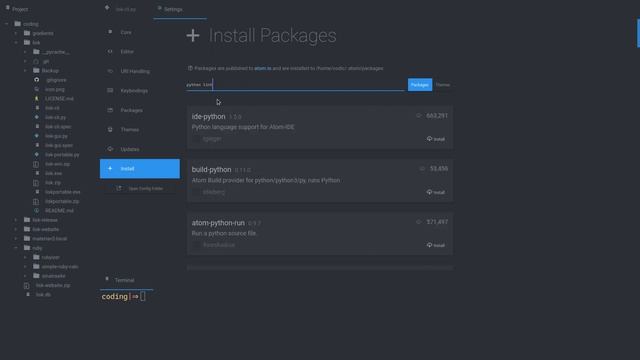Viewport: 640px width, 360px height.
Task: Click the folder icon of simple-ruby-calc
Action: [x=36, y=267]
